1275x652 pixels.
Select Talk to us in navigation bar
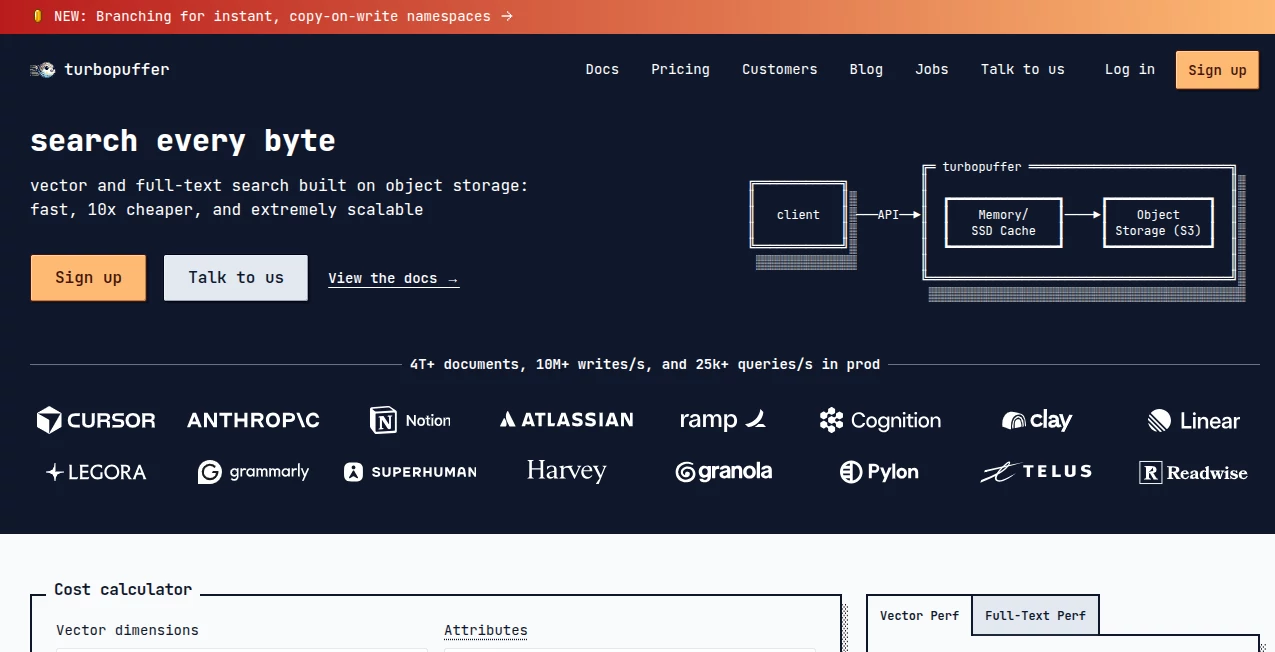[x=1022, y=69]
